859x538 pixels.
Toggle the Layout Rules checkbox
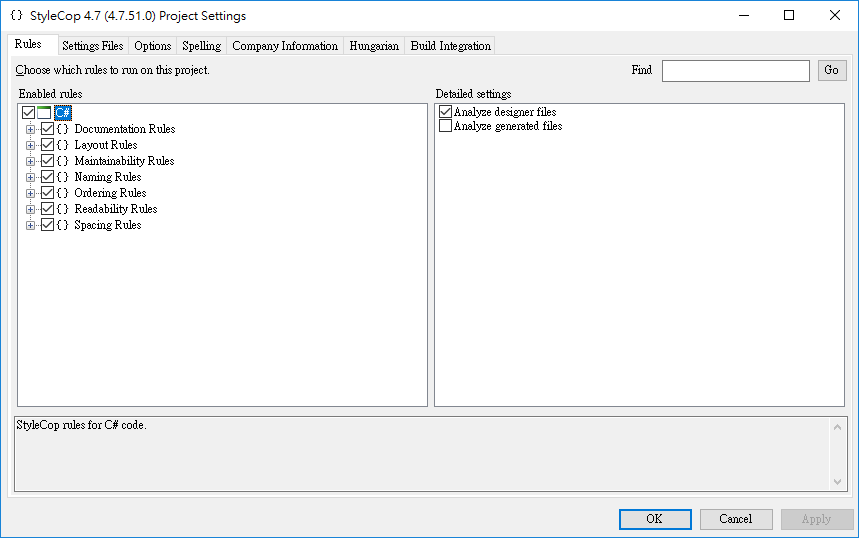[48, 145]
